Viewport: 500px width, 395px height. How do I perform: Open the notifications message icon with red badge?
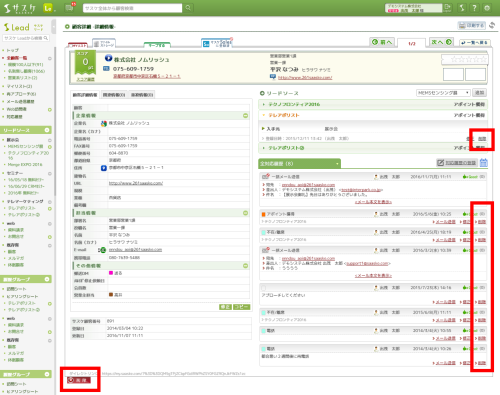click(70, 7)
